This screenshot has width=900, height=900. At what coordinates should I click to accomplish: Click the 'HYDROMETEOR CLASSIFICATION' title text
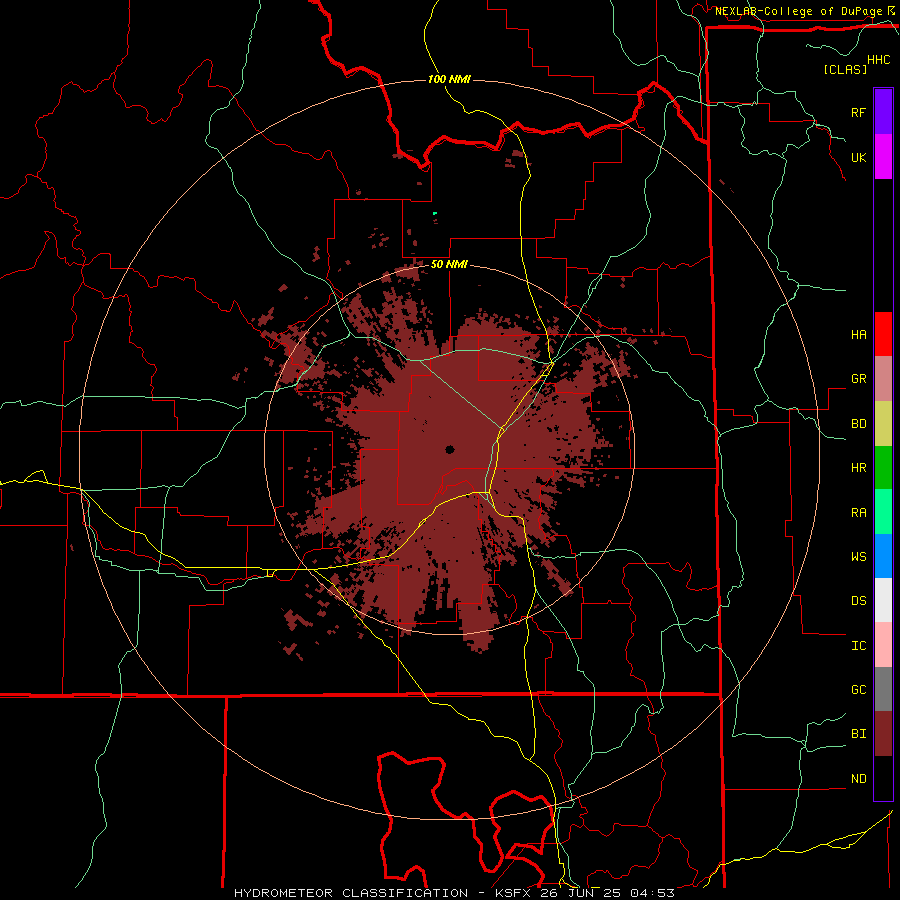tap(351, 893)
